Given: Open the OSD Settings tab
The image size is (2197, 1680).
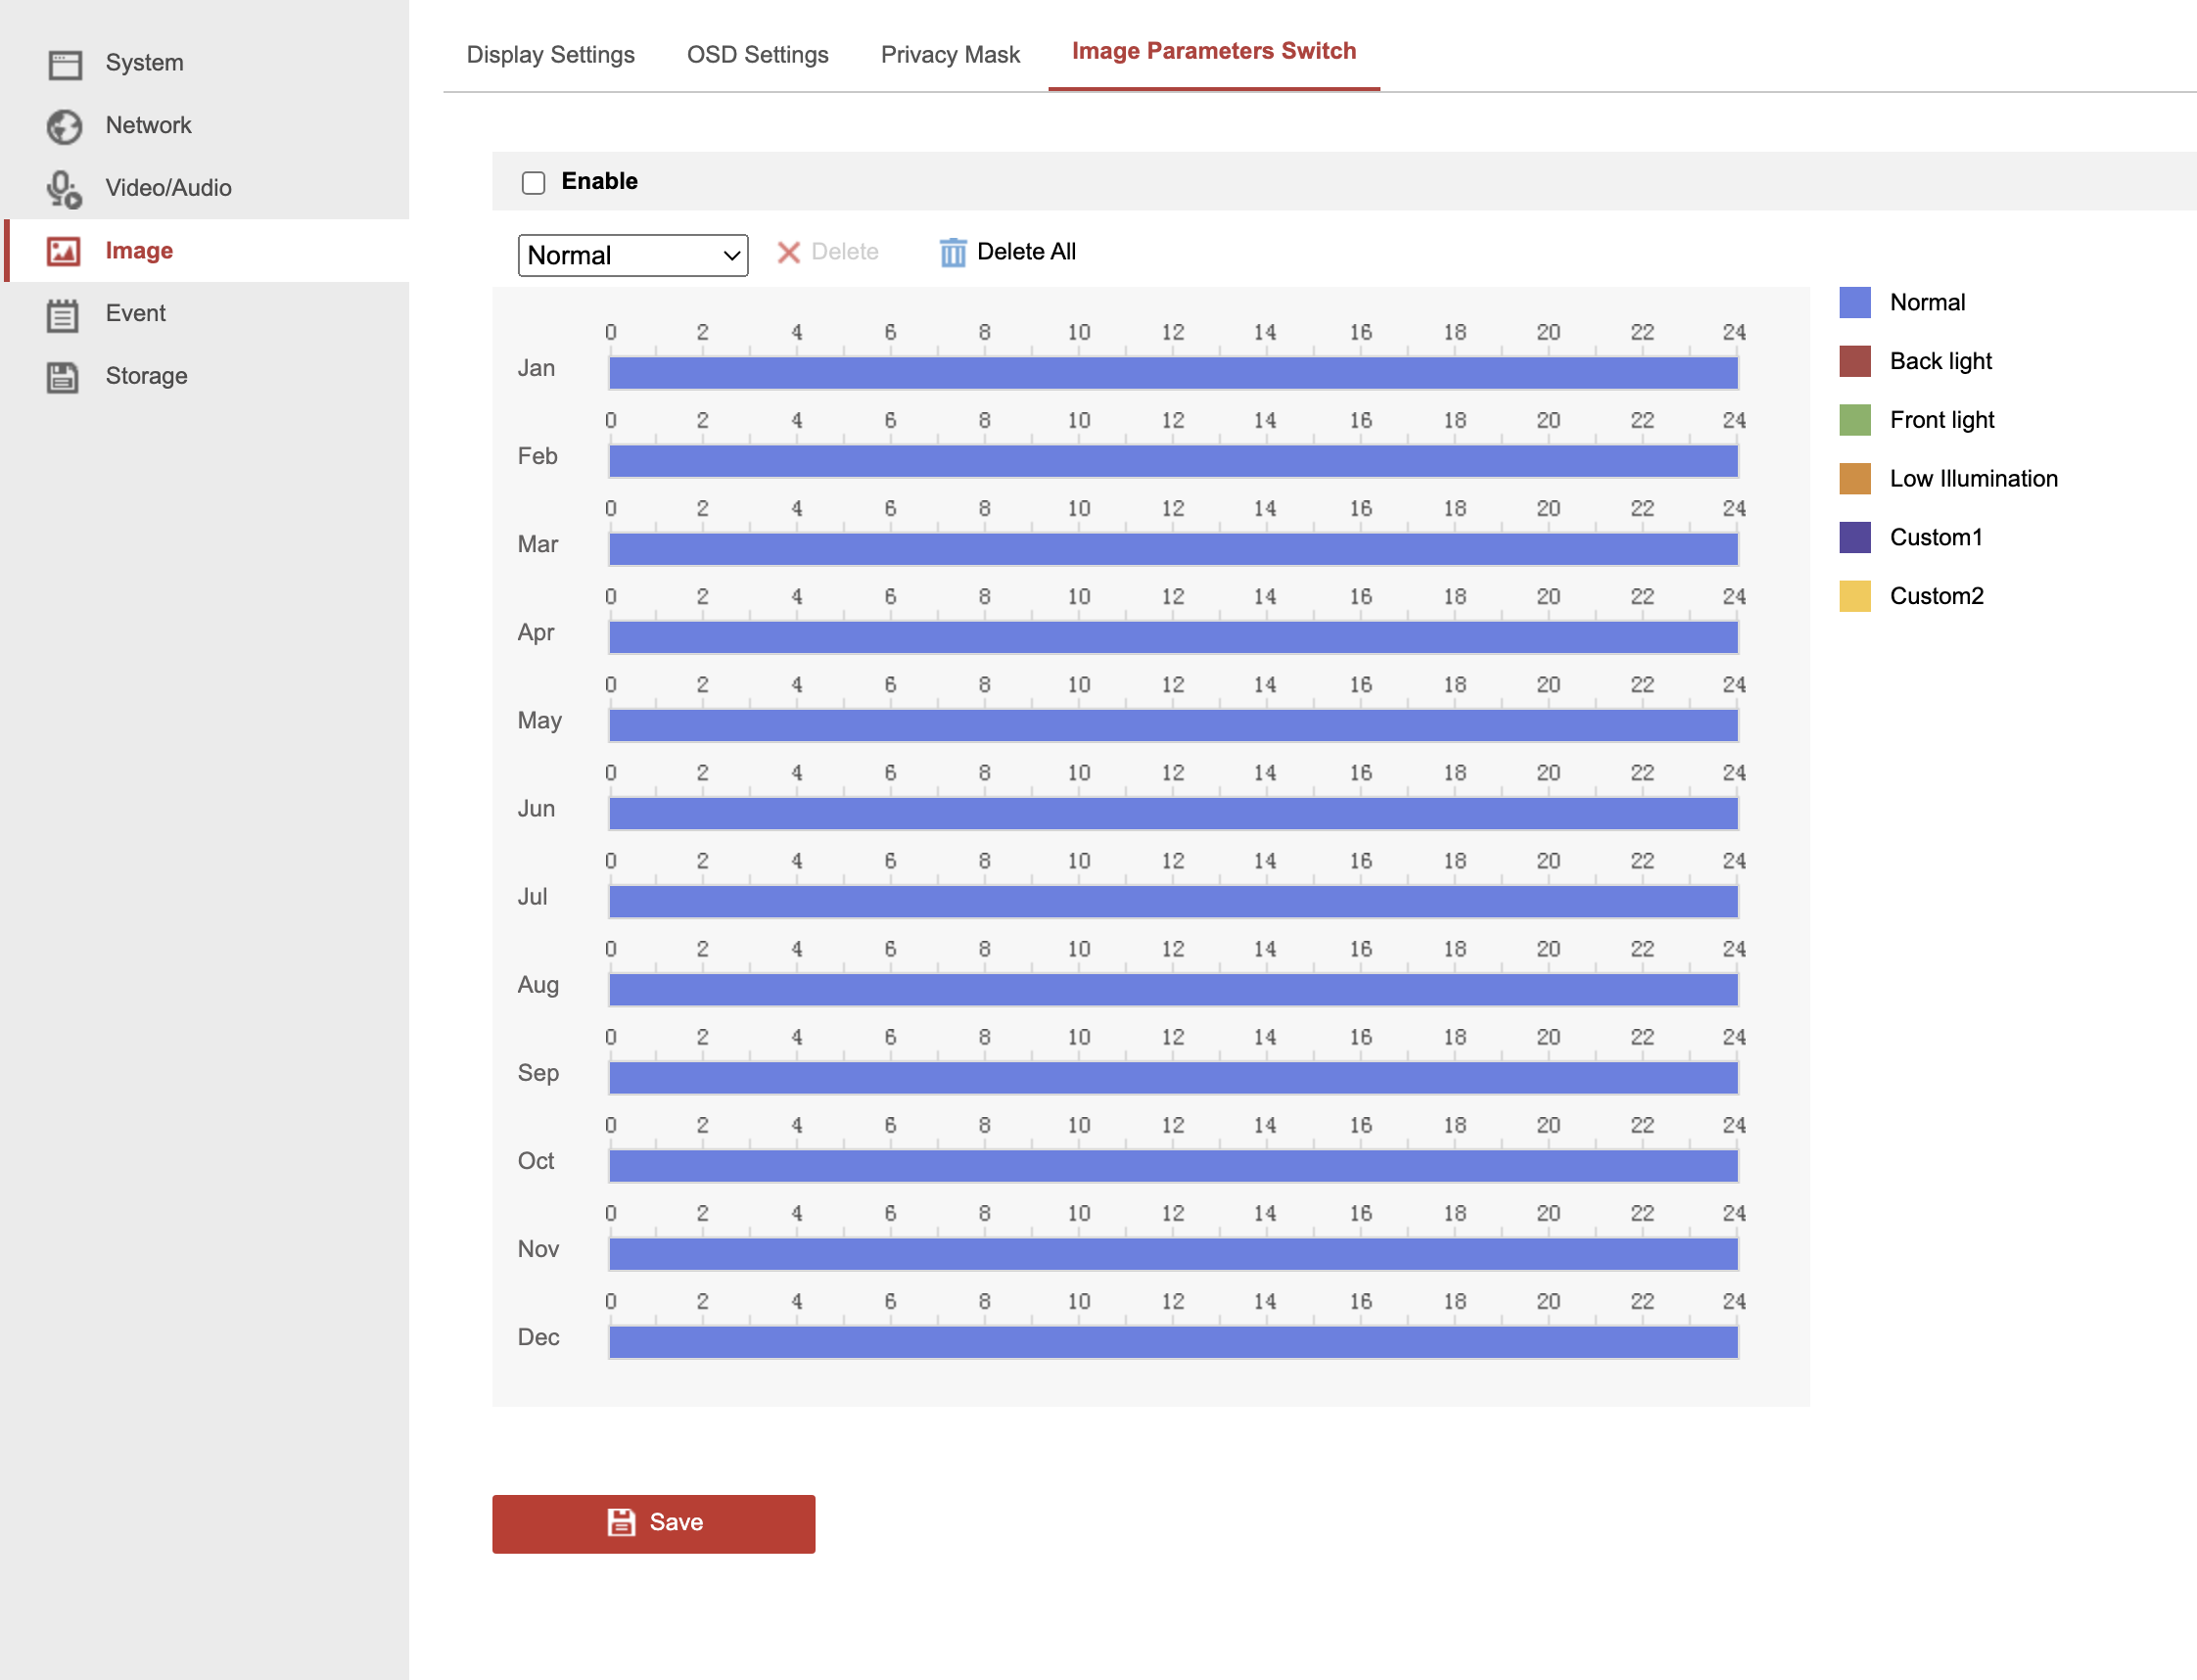Looking at the screenshot, I should (757, 55).
